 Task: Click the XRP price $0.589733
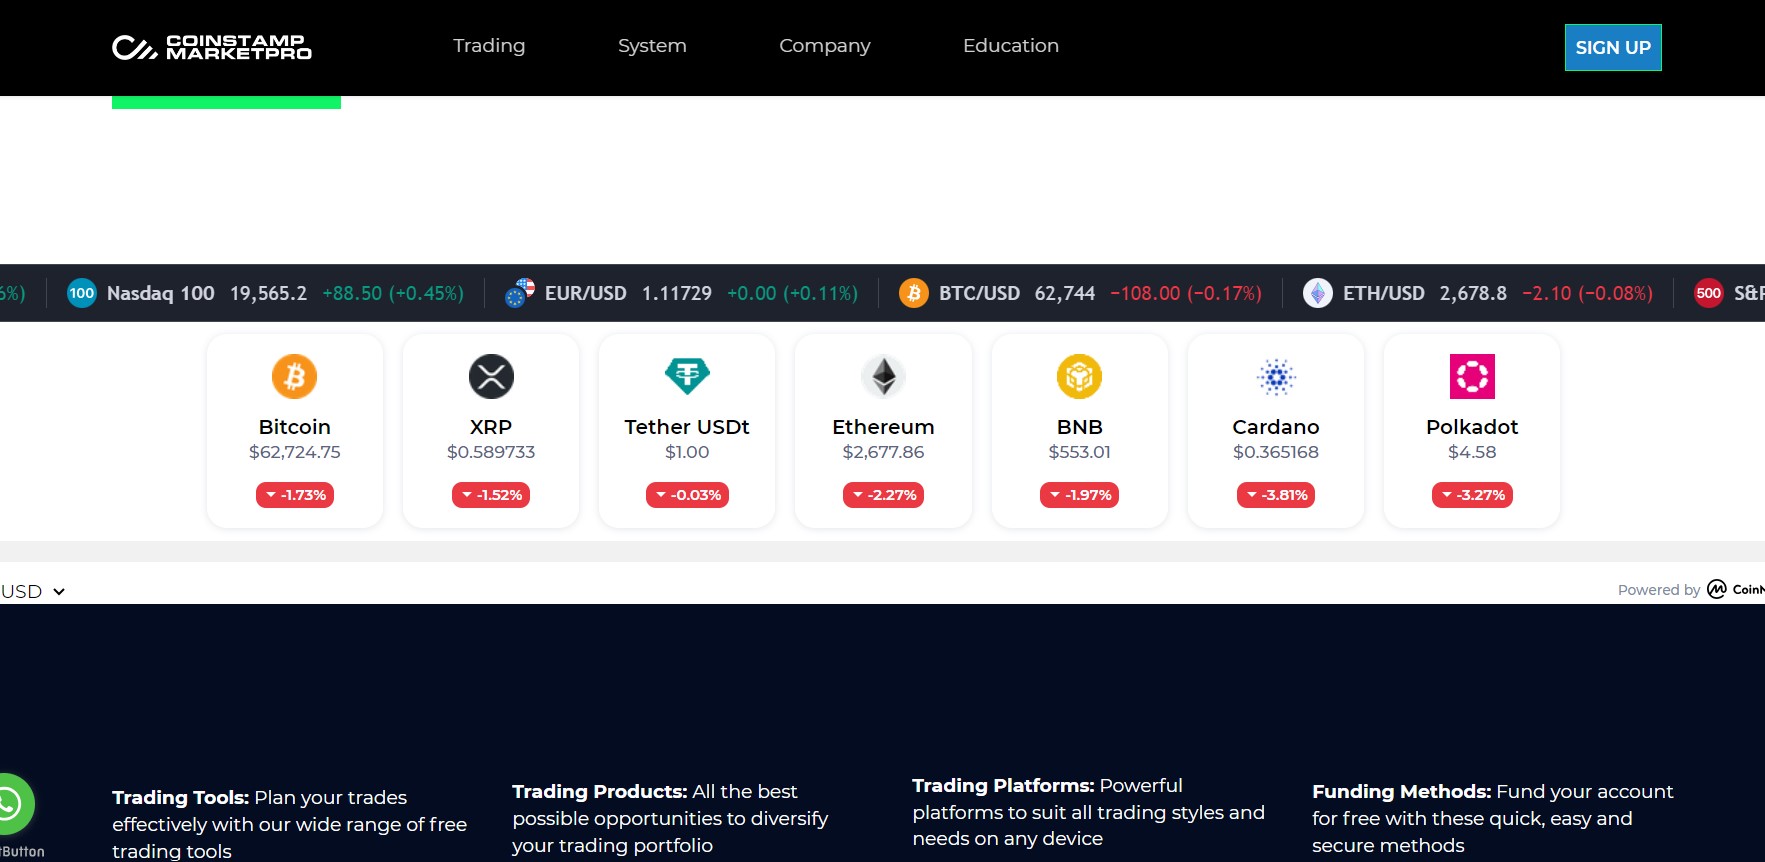pos(491,452)
